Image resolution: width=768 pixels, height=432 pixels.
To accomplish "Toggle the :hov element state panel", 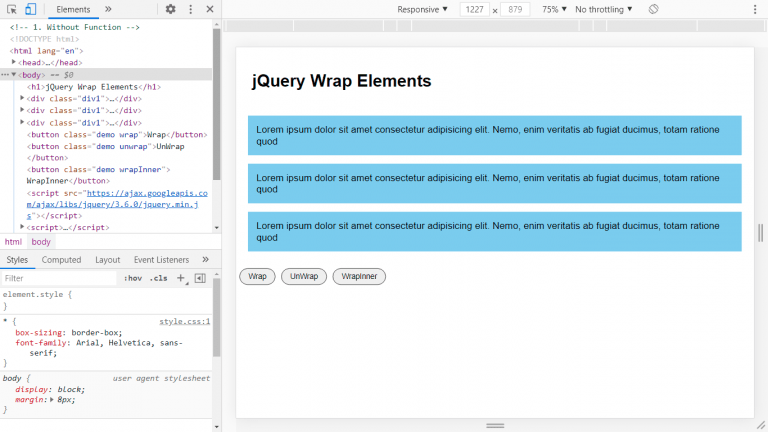I will click(x=133, y=278).
